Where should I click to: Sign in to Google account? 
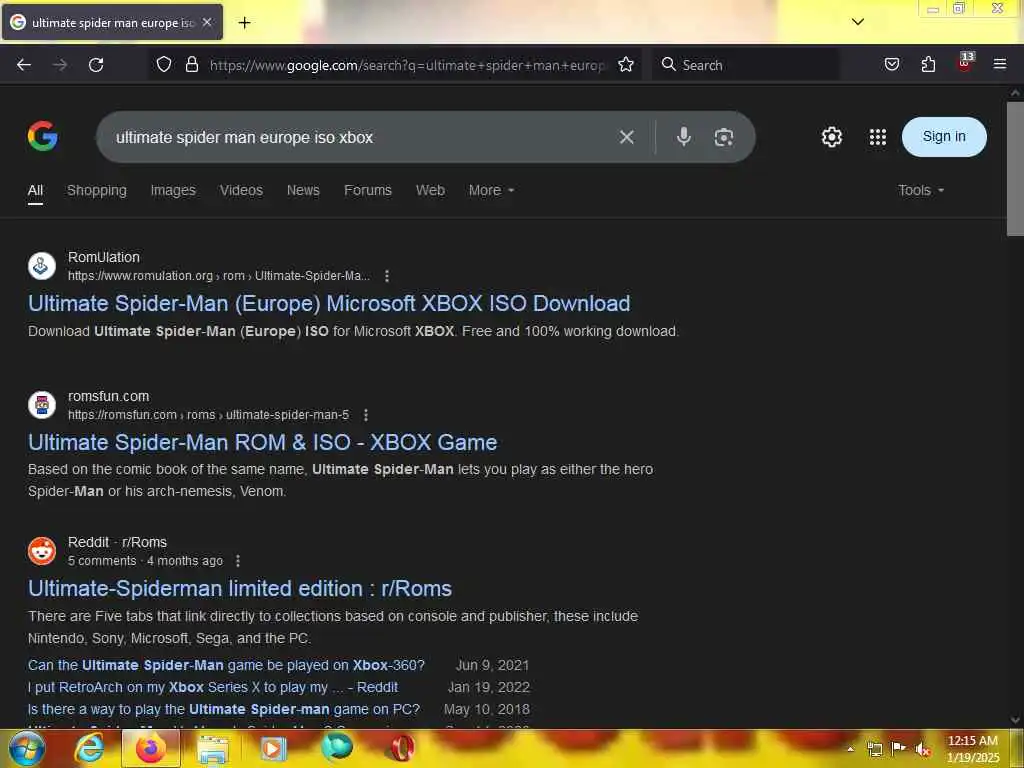click(944, 136)
